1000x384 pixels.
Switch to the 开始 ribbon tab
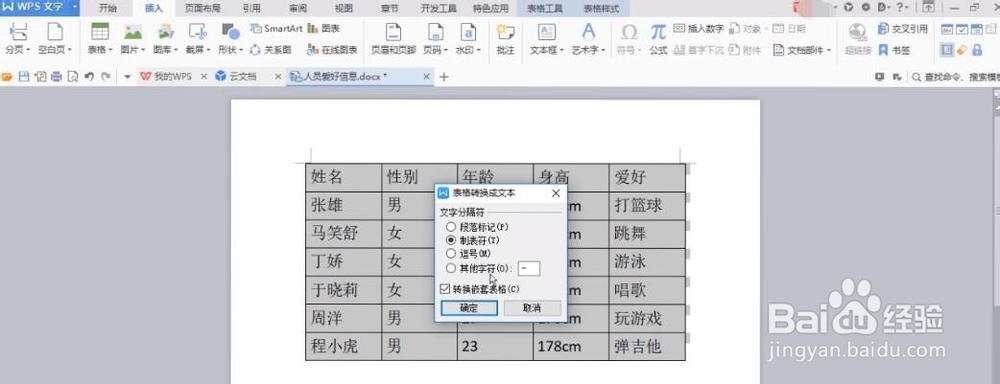108,8
